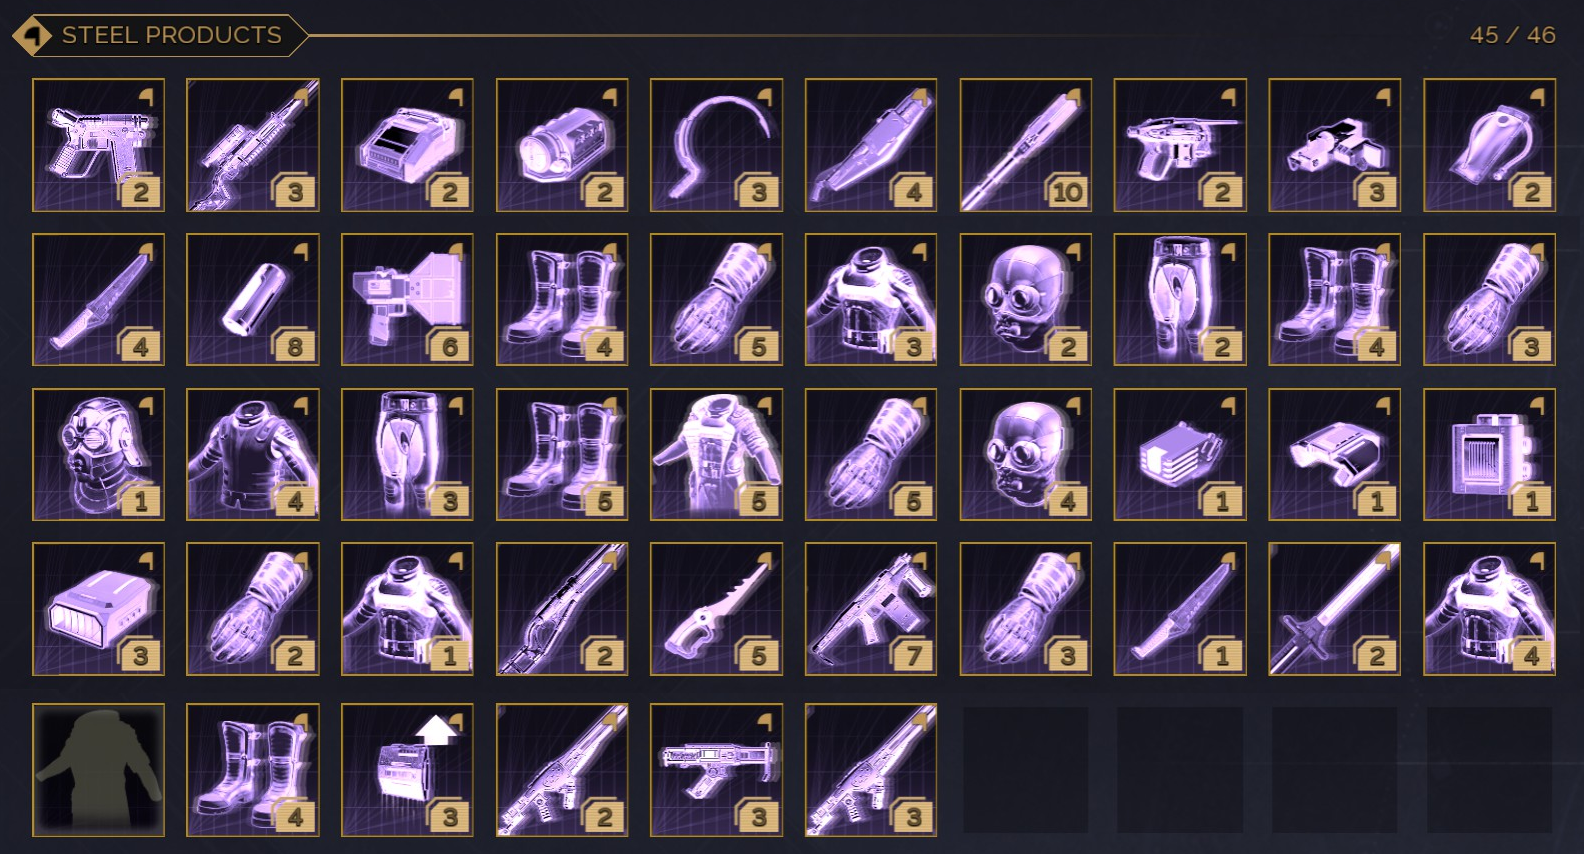Select the crossbow pistol item

1179,145
